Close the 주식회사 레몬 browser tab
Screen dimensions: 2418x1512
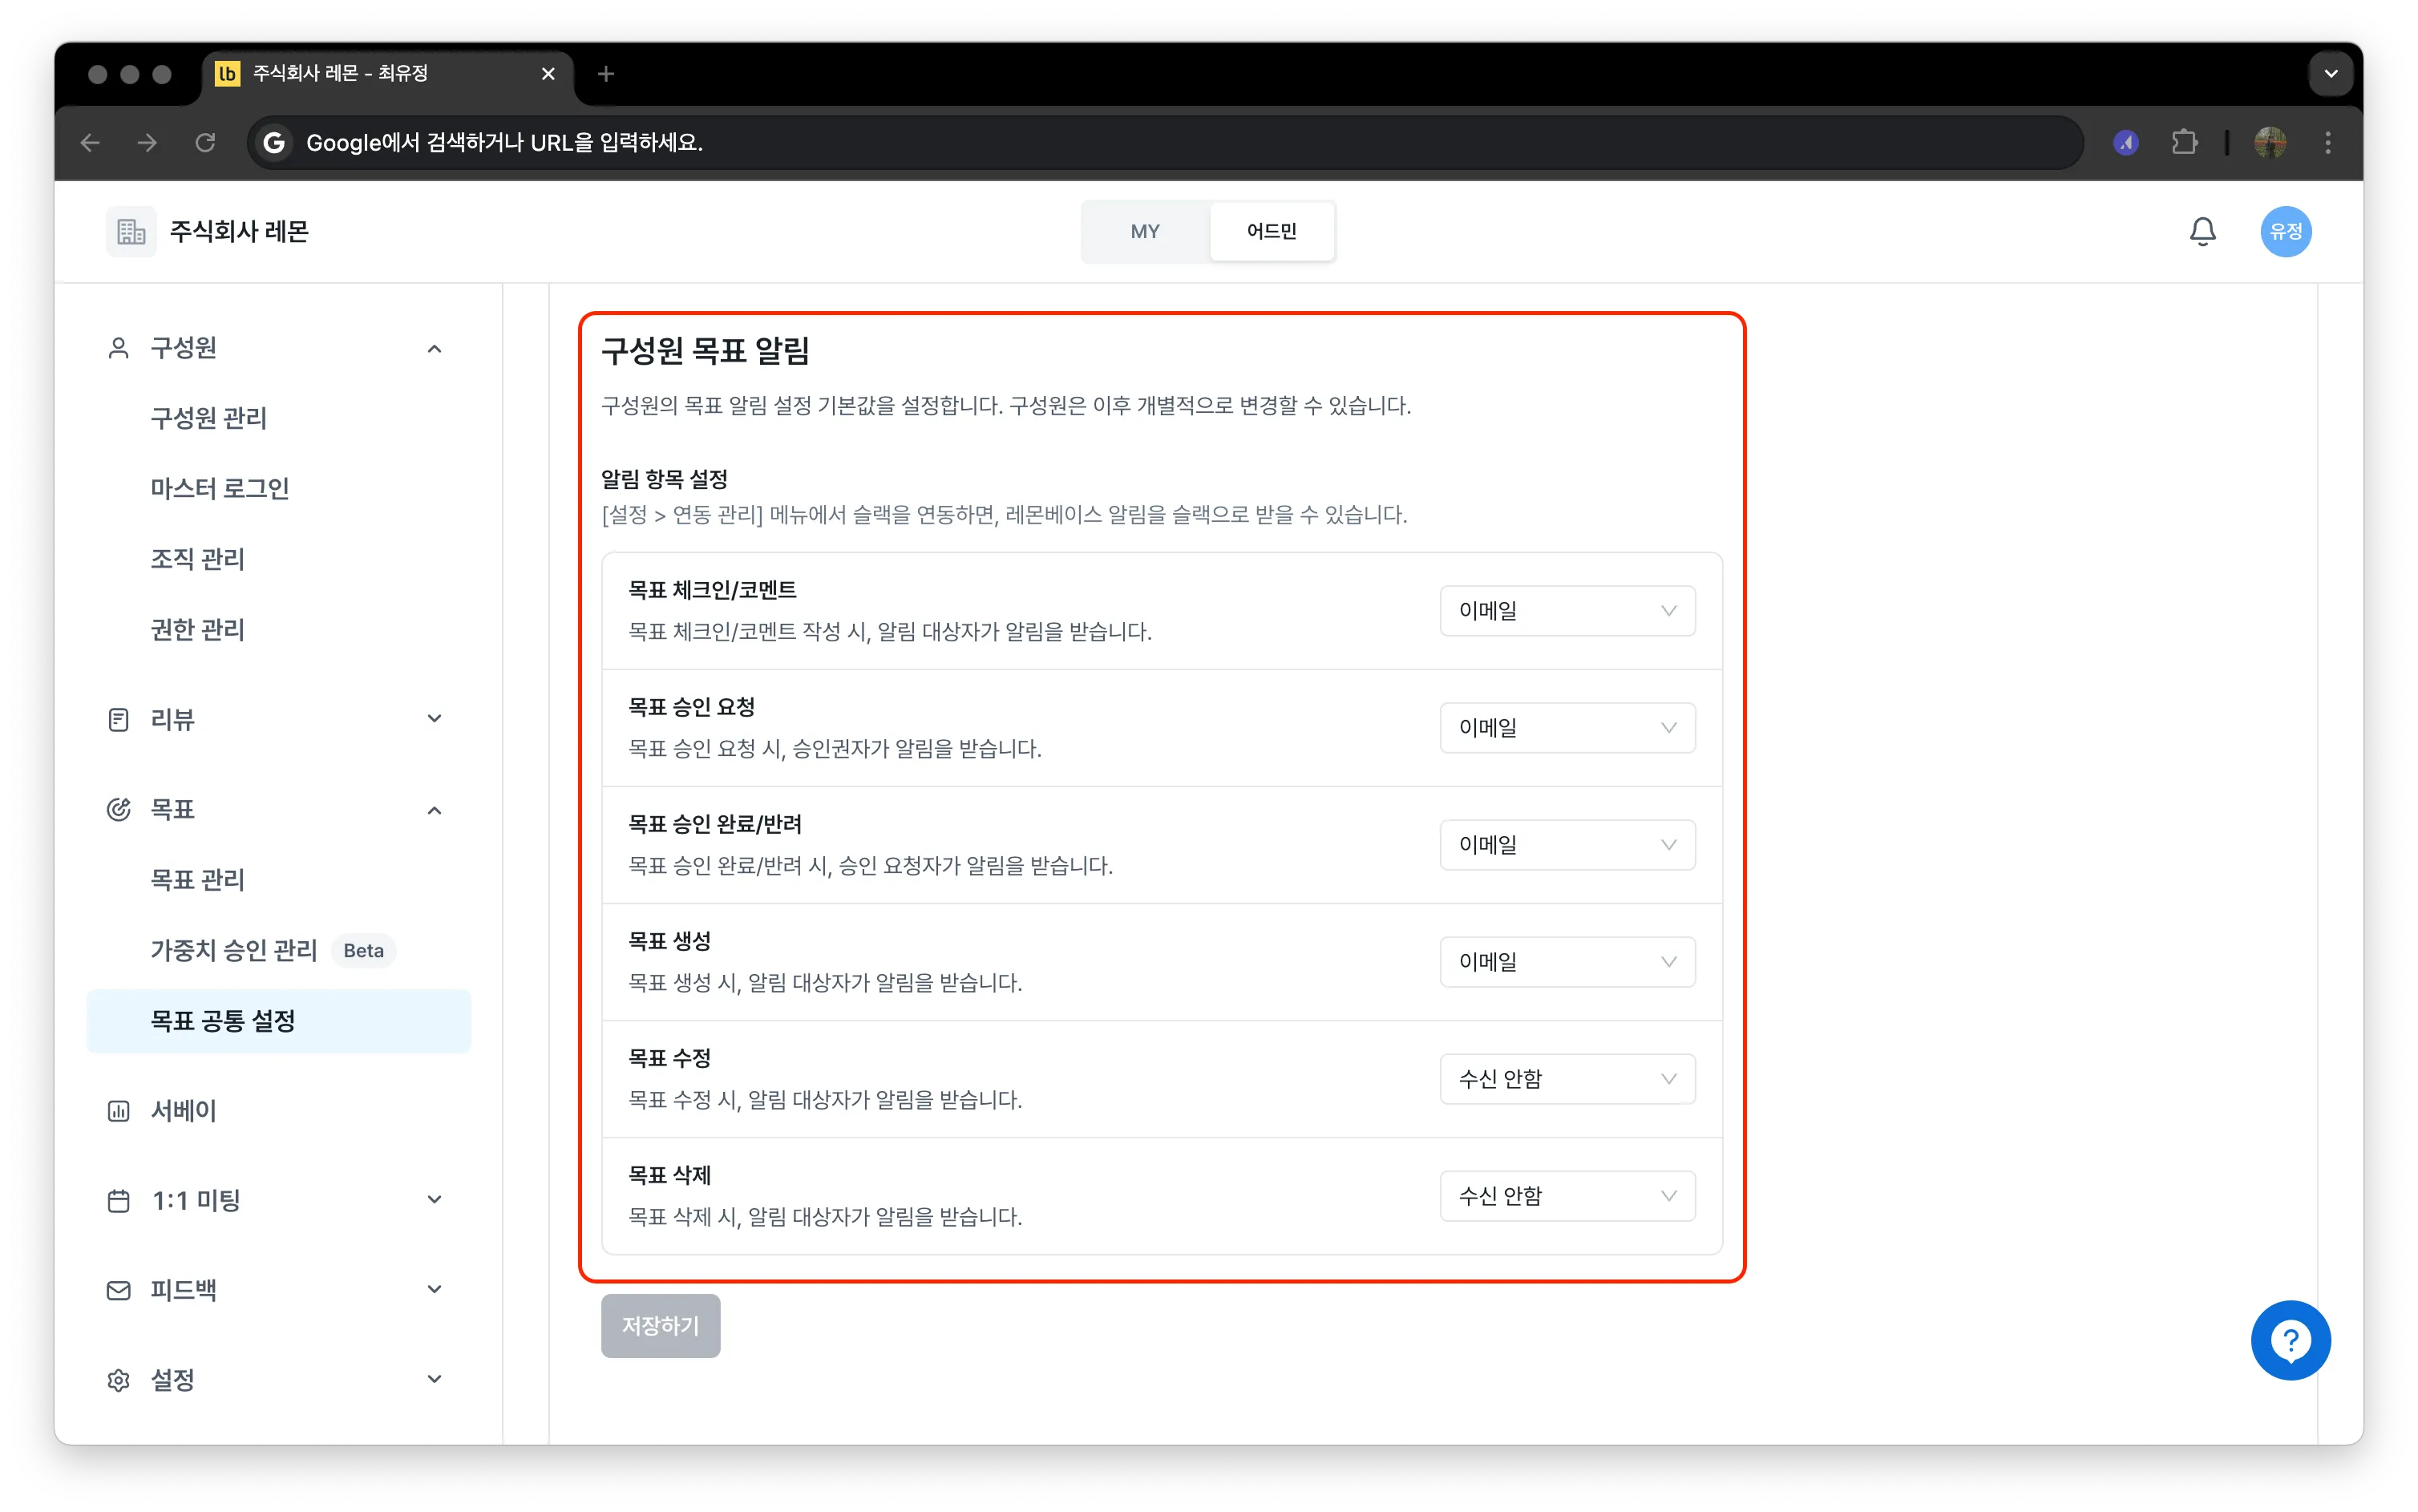[548, 74]
